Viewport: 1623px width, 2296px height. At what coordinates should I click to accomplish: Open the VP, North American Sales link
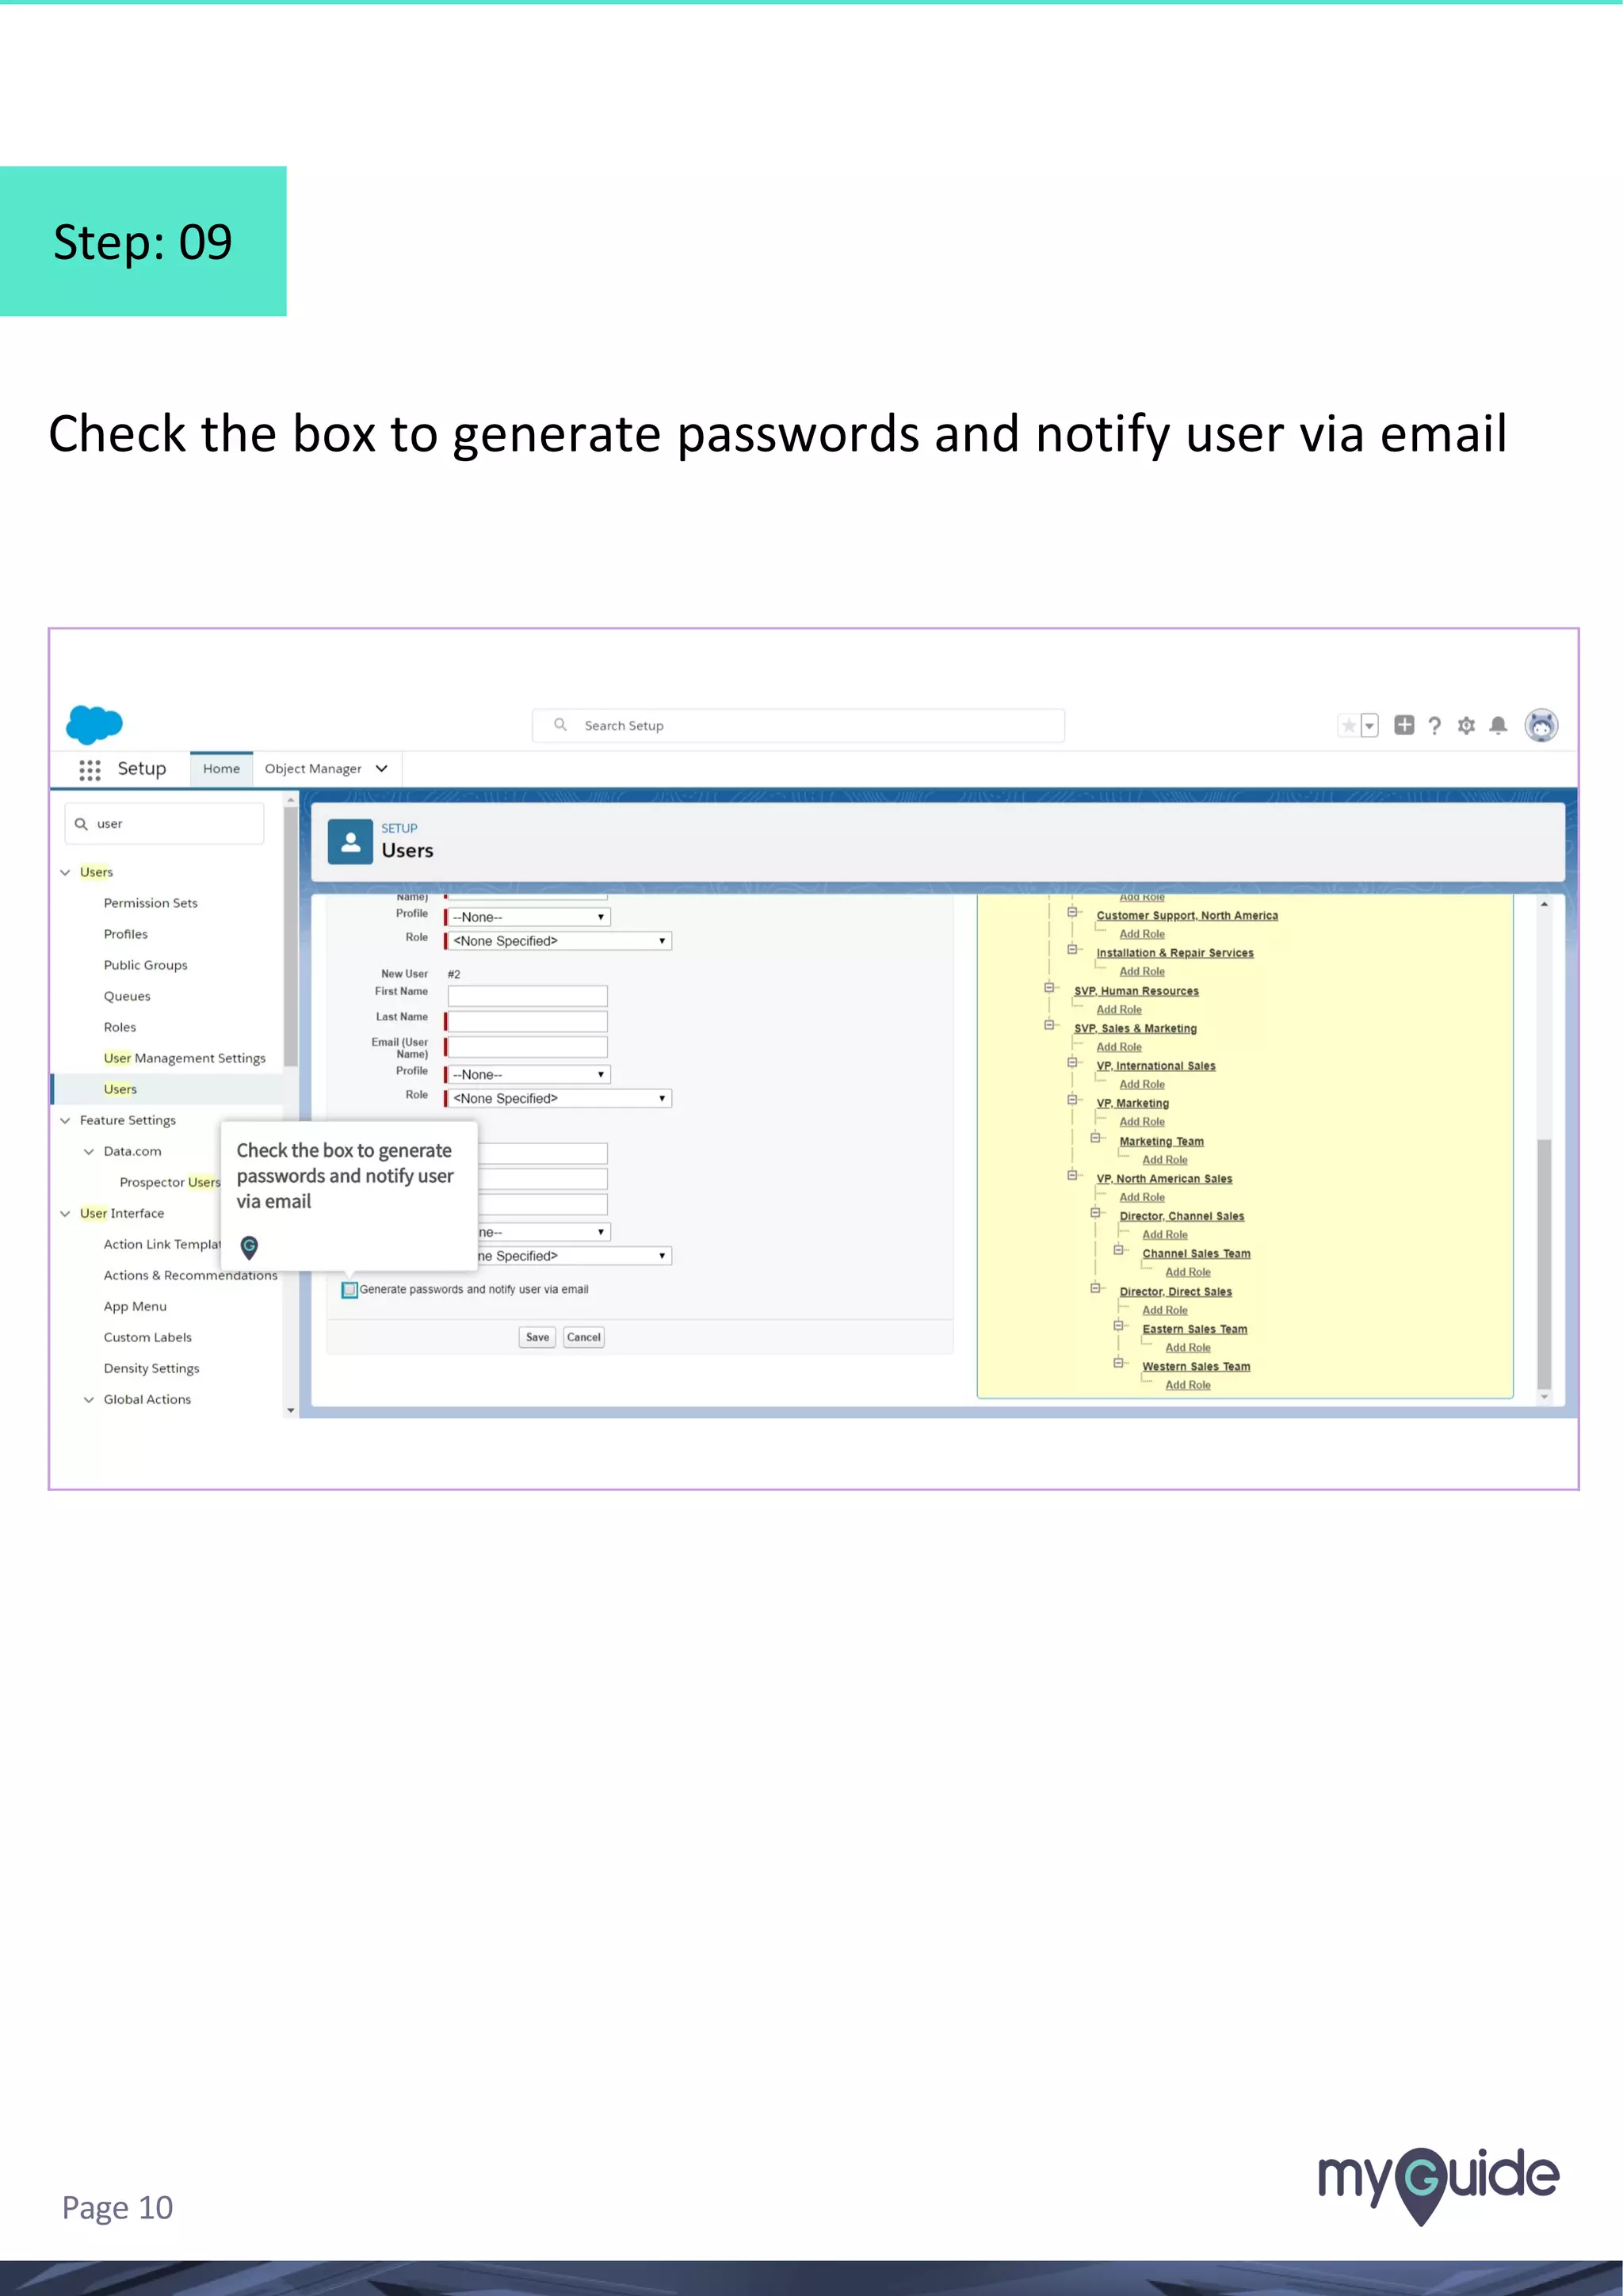[1165, 1179]
